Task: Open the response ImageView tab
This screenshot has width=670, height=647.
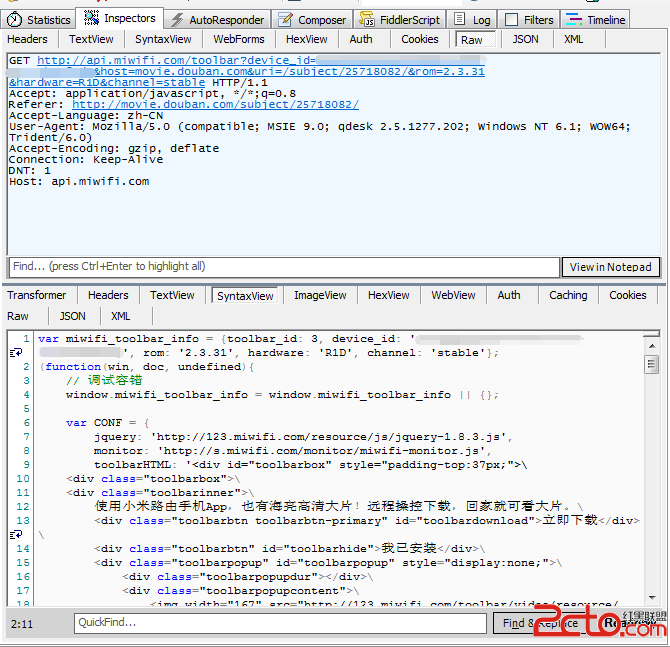Action: coord(320,295)
